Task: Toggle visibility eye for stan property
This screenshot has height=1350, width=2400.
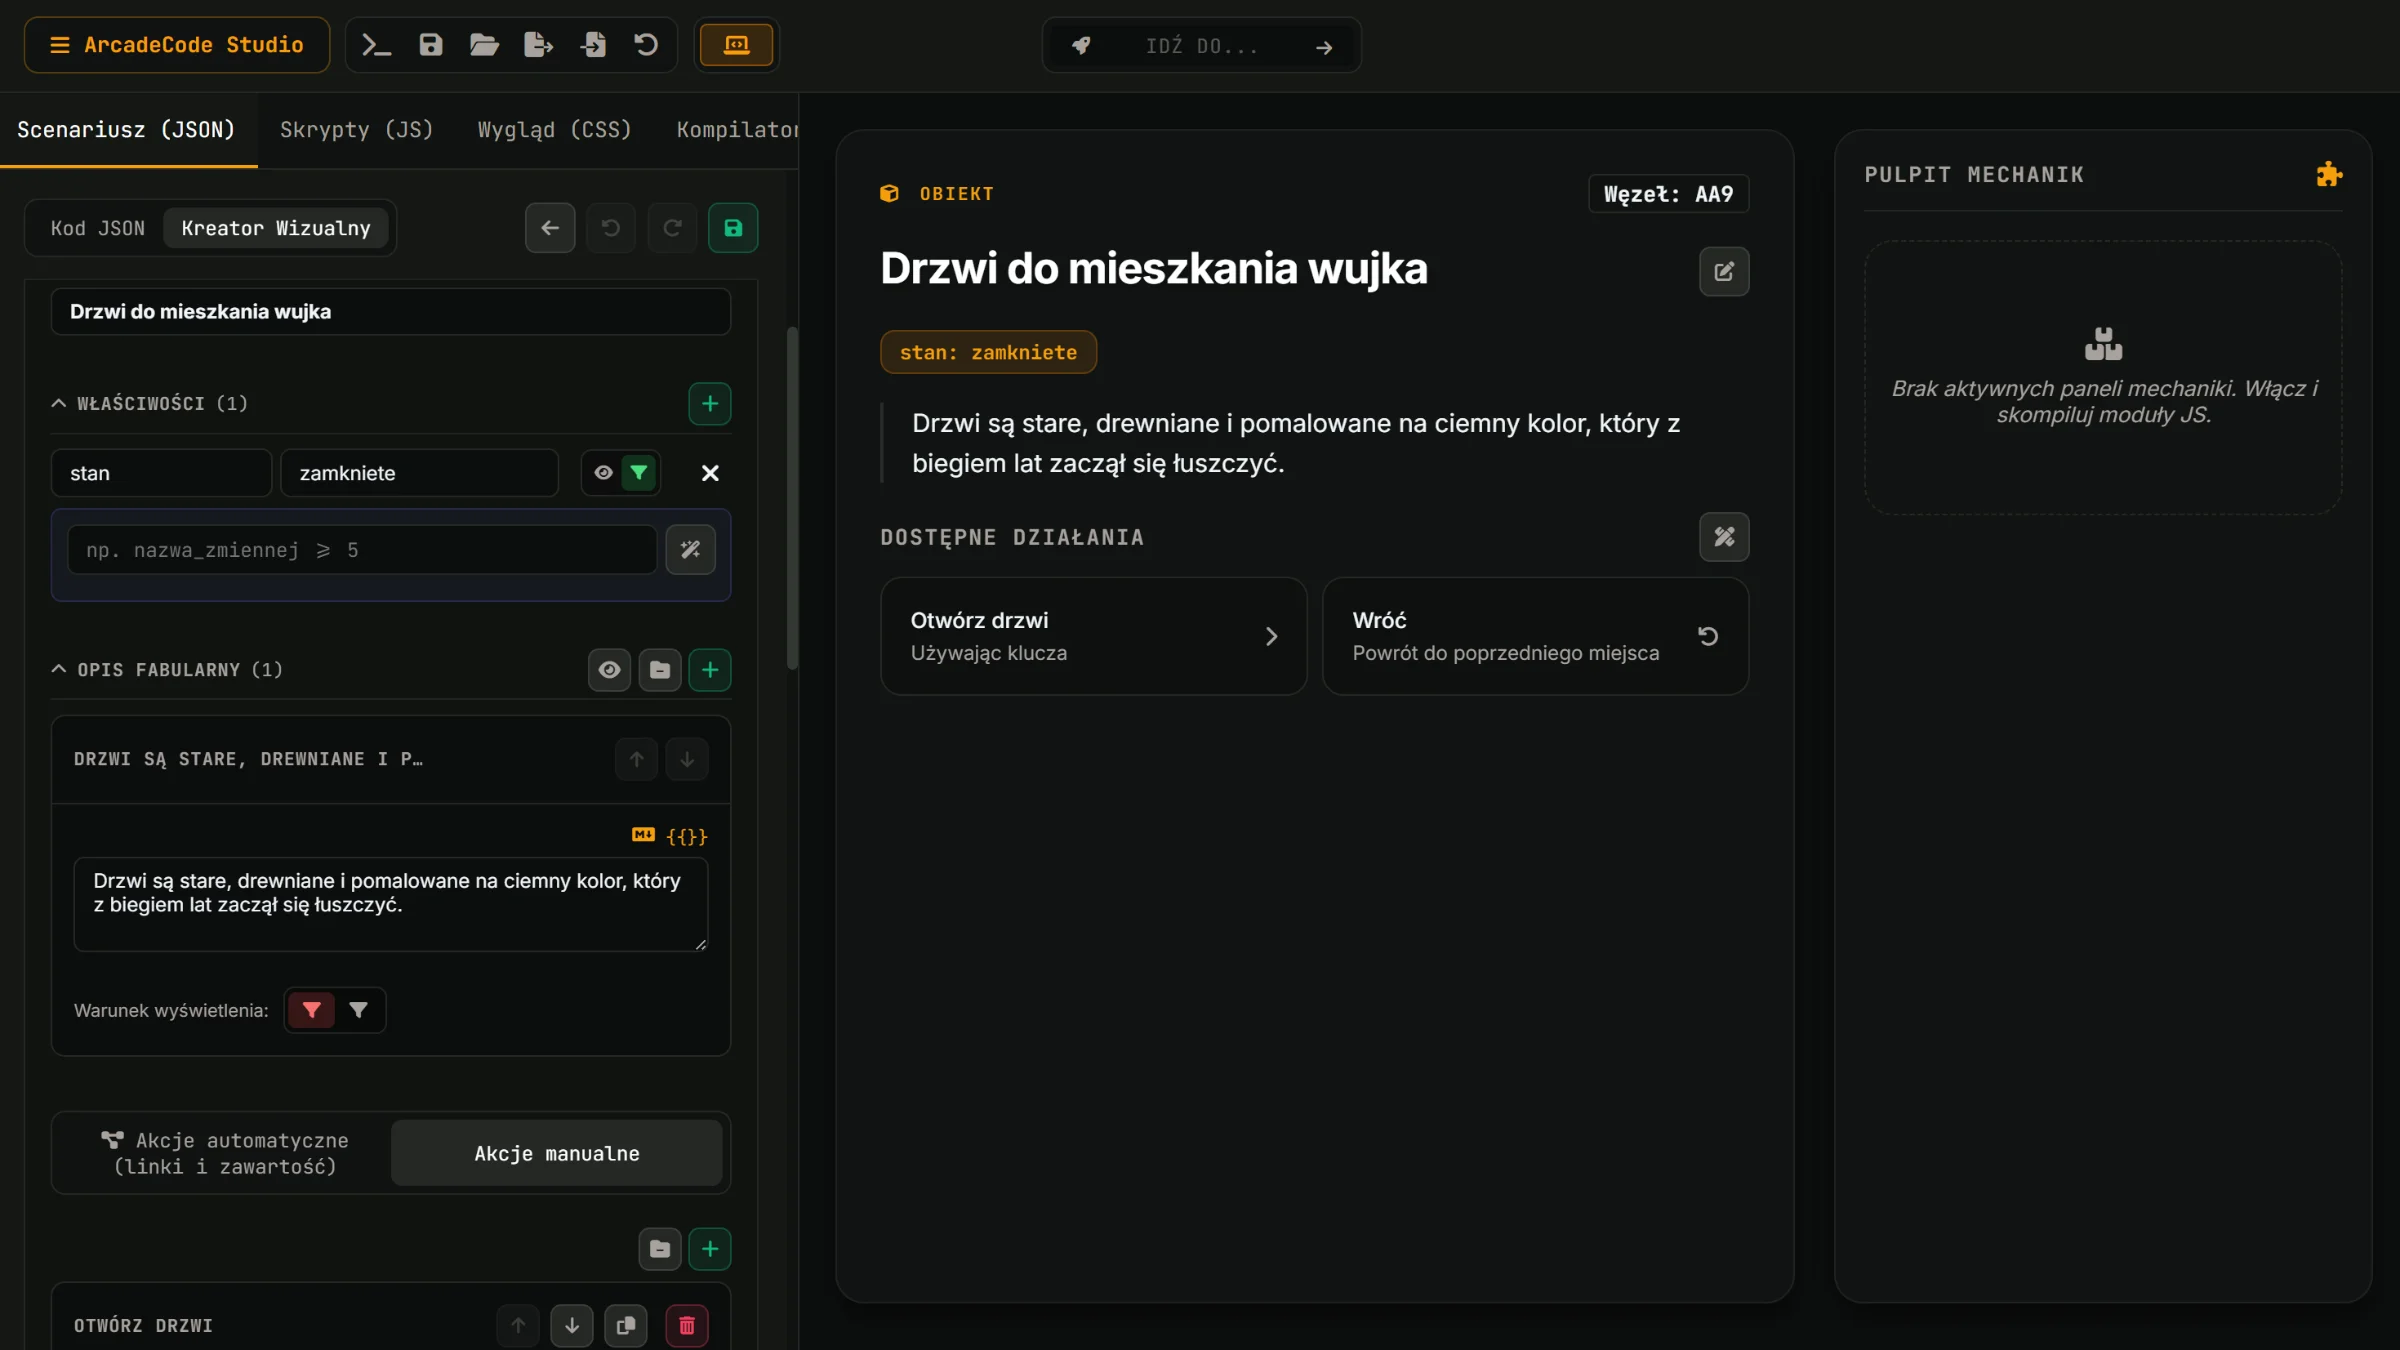Action: point(603,473)
